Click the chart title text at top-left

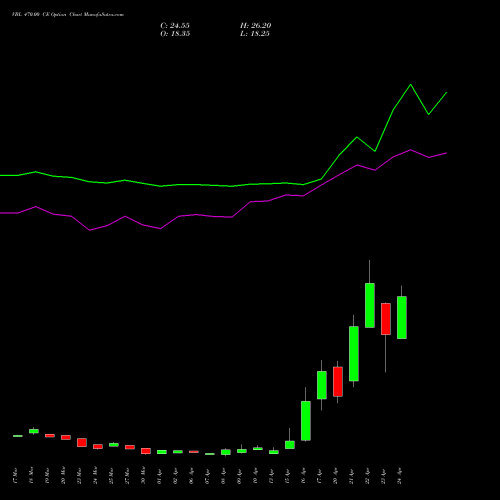click(x=68, y=15)
